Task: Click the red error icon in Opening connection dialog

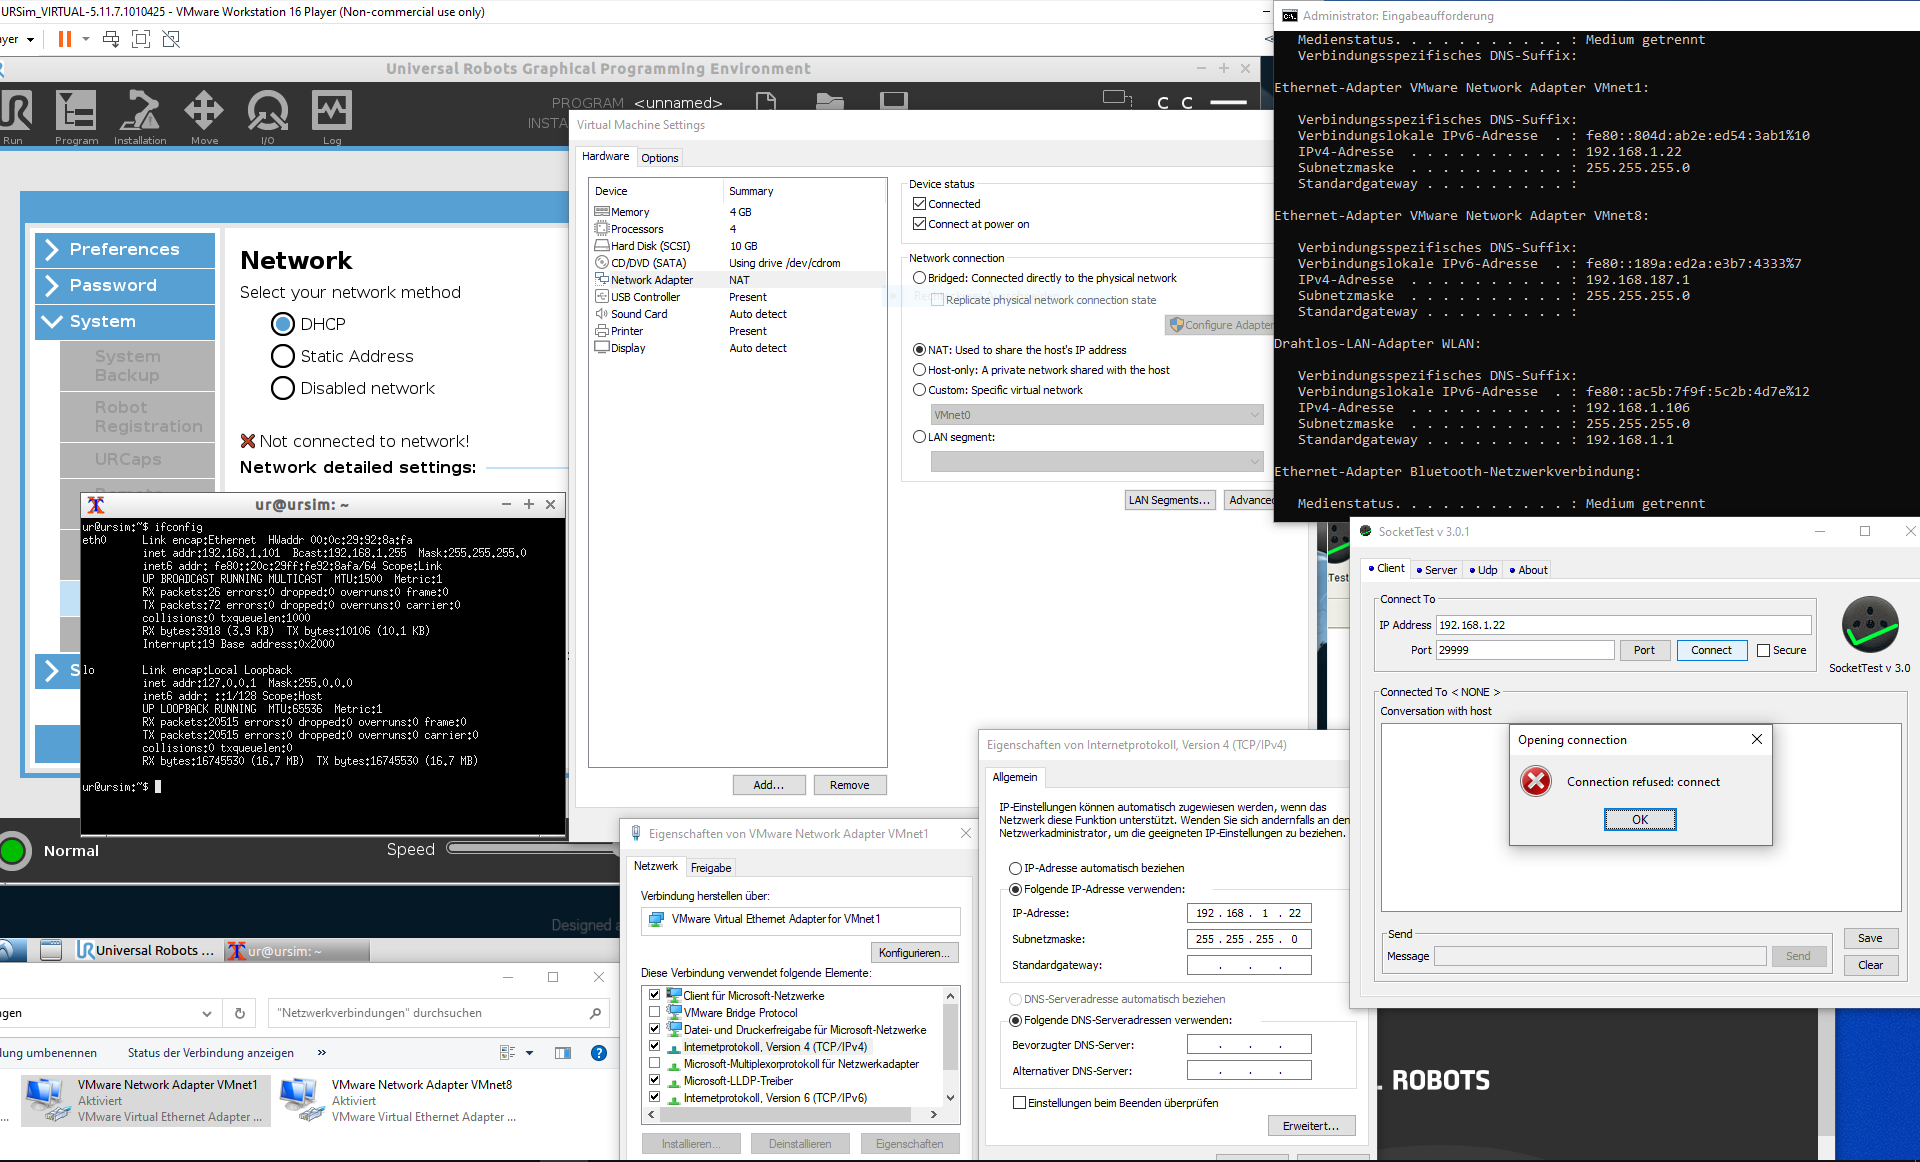Action: coord(1536,781)
